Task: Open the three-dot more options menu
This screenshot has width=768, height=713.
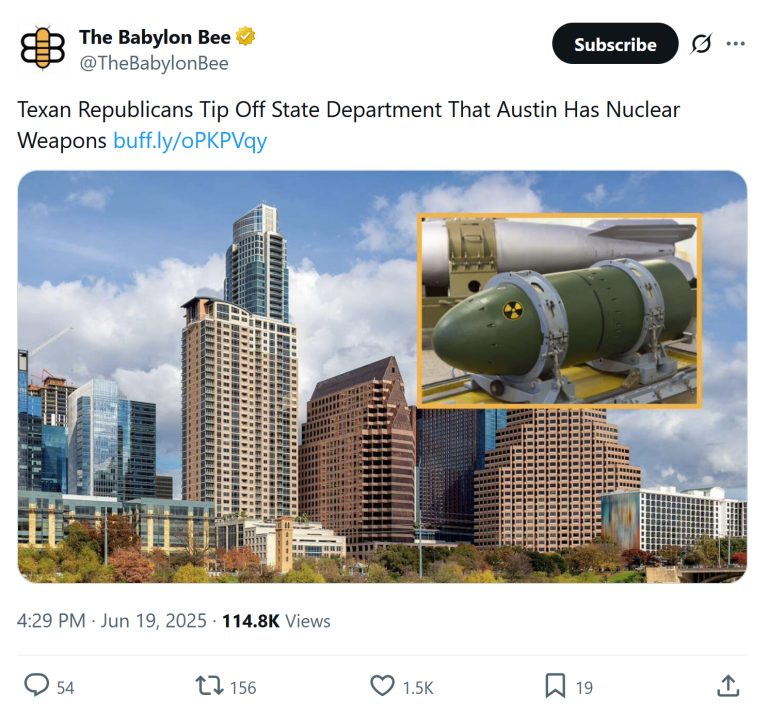Action: (736, 44)
